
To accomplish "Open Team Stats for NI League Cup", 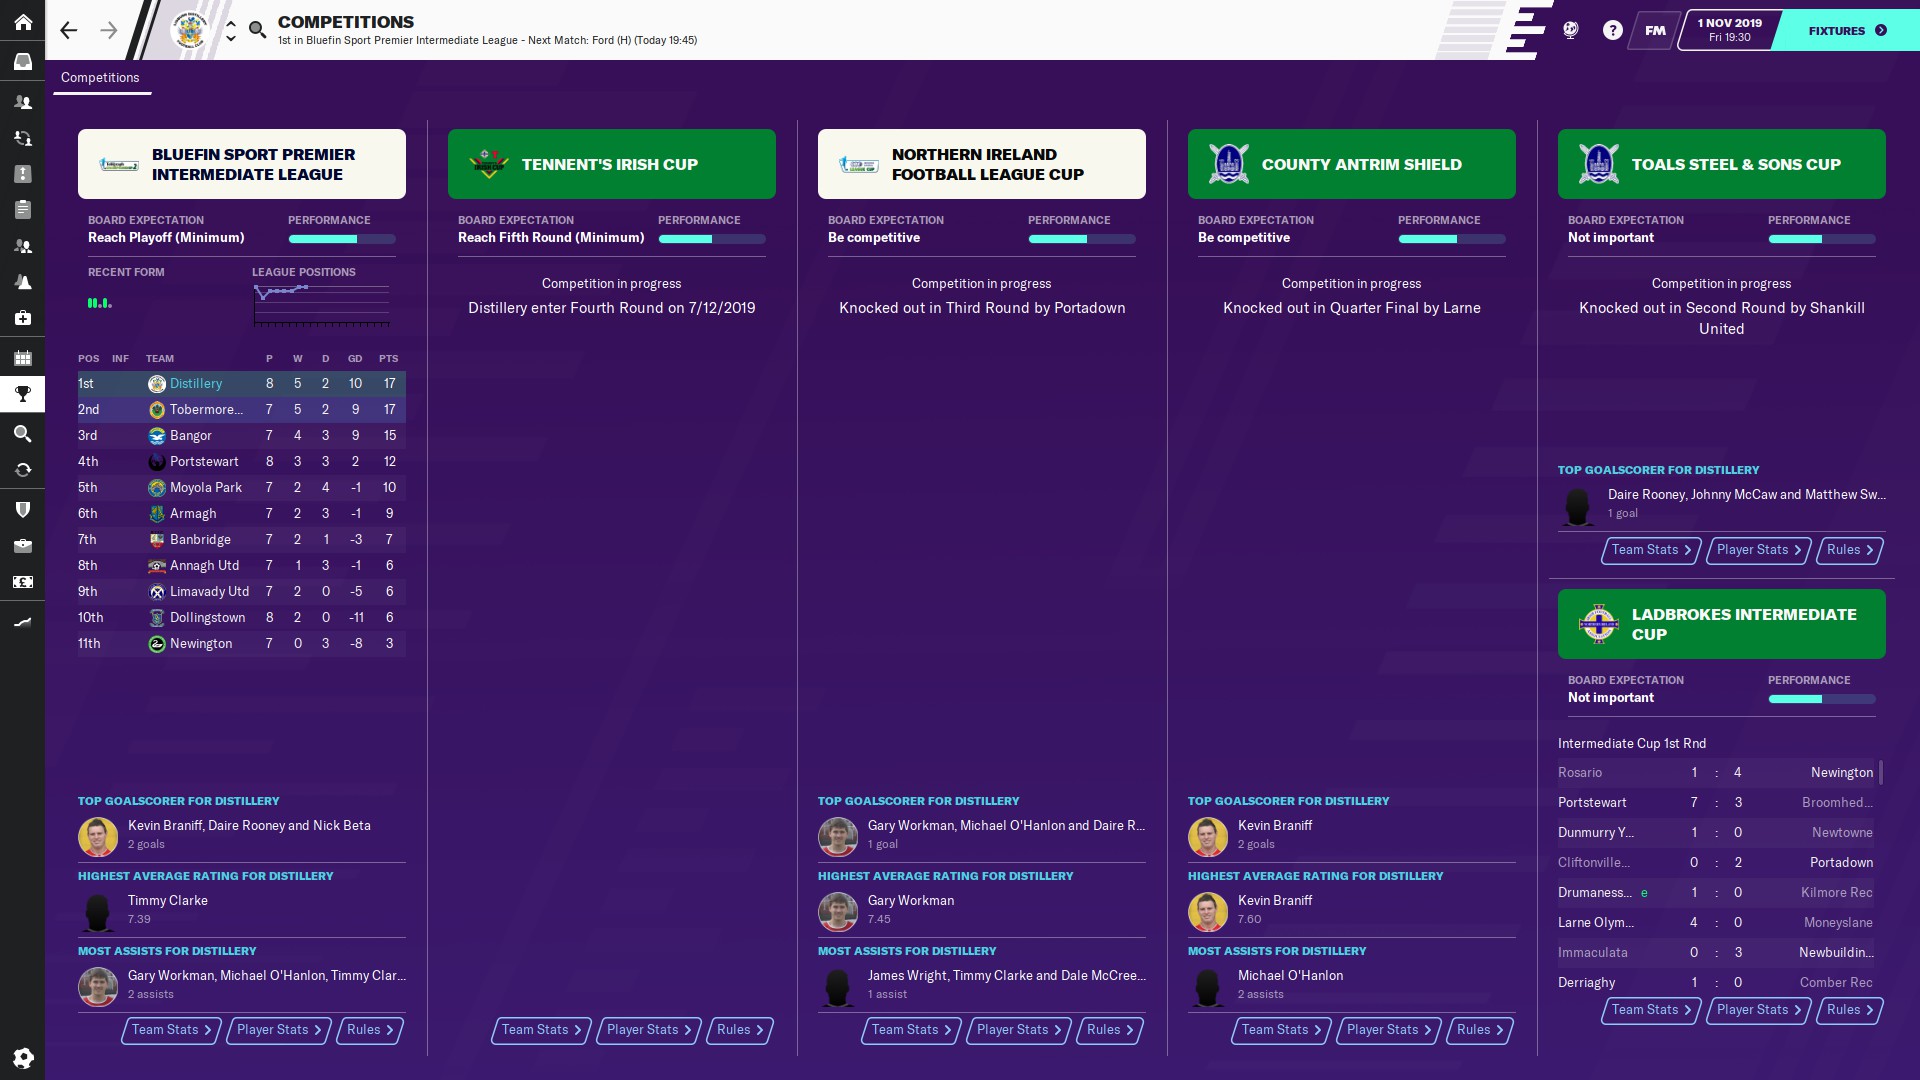I will point(911,1030).
